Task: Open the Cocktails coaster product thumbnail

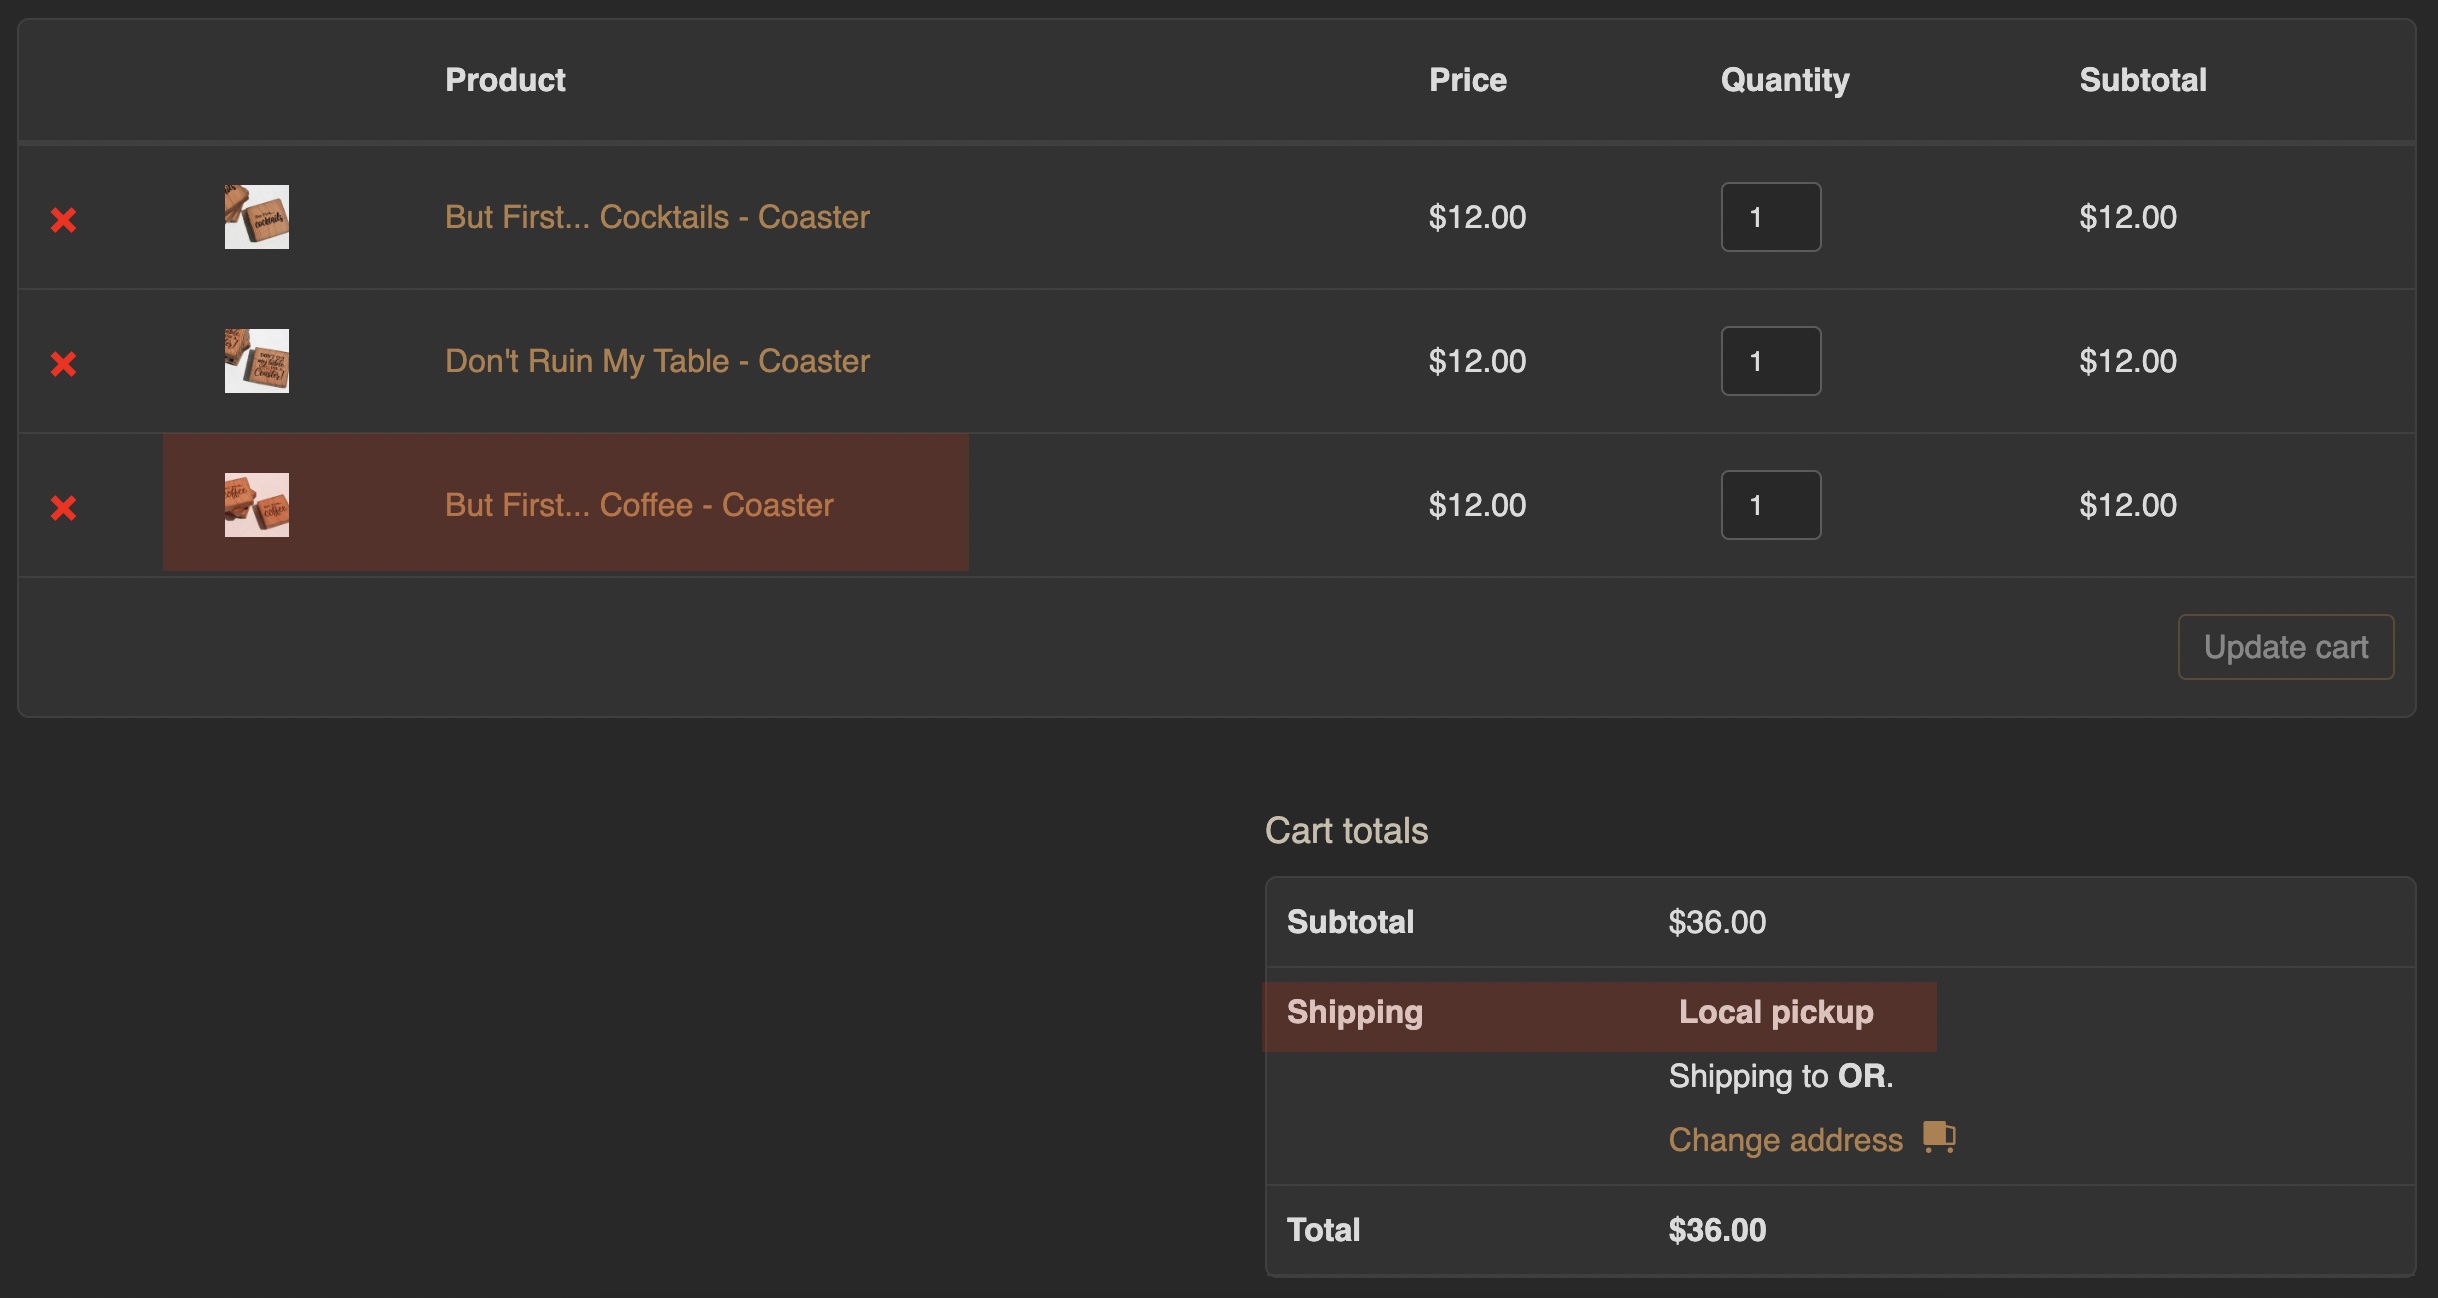Action: (257, 217)
